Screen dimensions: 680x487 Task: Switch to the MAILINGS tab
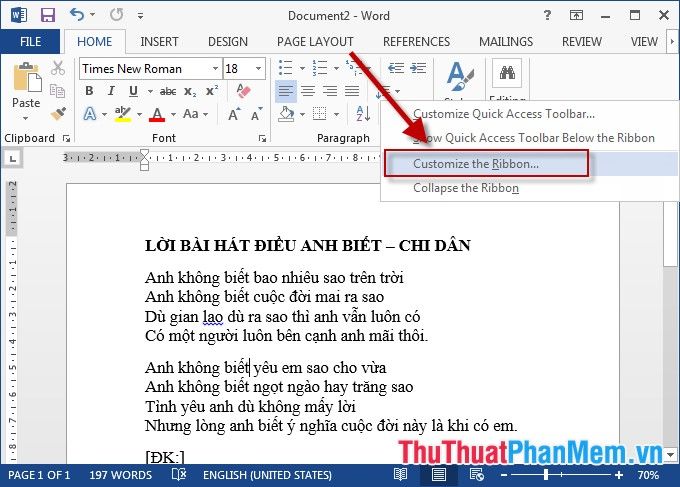click(x=506, y=42)
